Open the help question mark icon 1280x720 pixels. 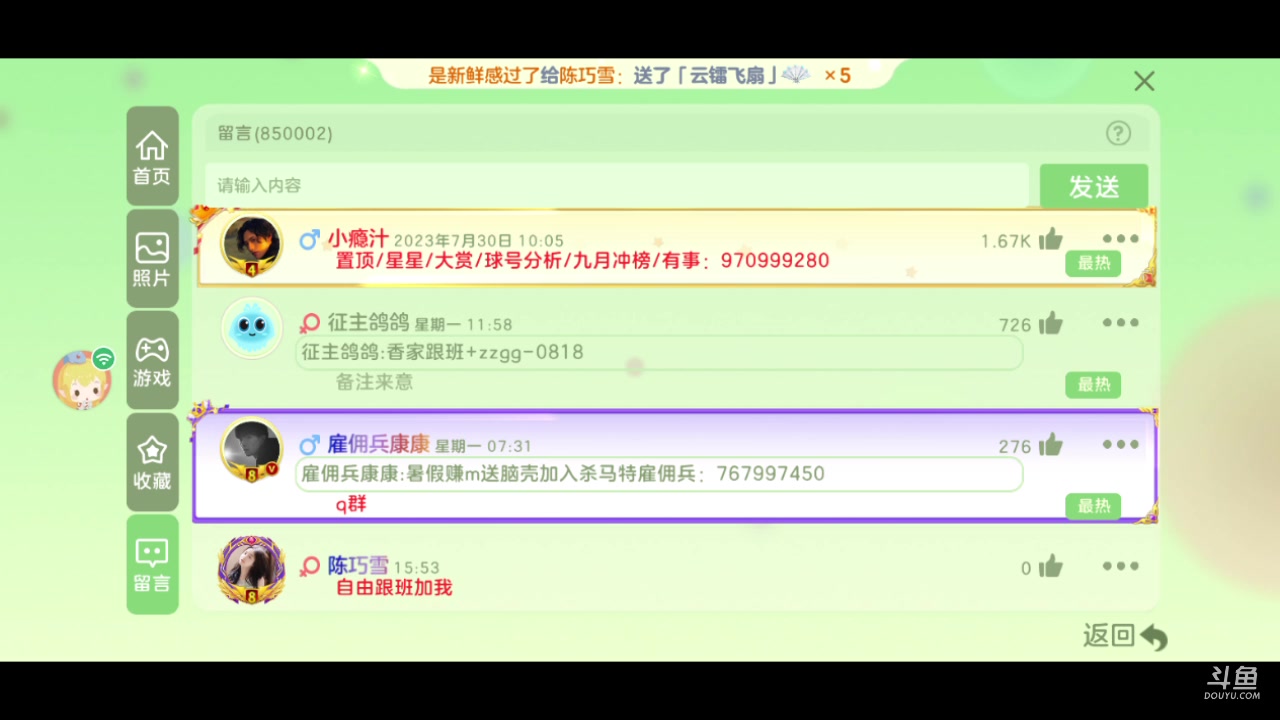[1118, 133]
